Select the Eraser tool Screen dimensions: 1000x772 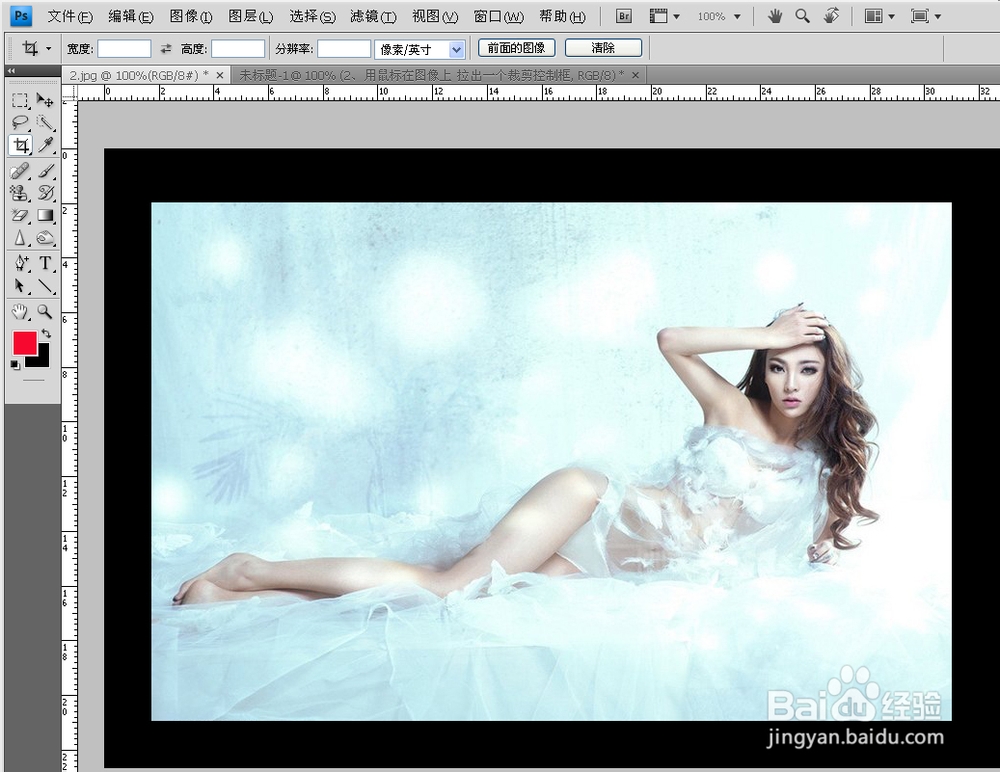point(20,216)
